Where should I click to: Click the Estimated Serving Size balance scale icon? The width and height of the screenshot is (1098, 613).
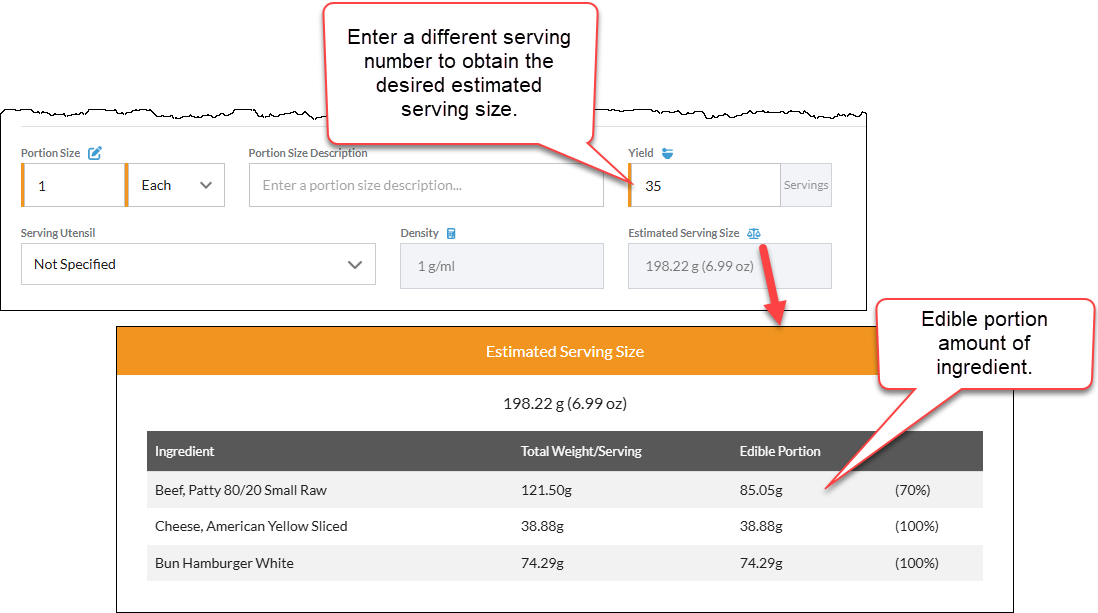tap(755, 233)
